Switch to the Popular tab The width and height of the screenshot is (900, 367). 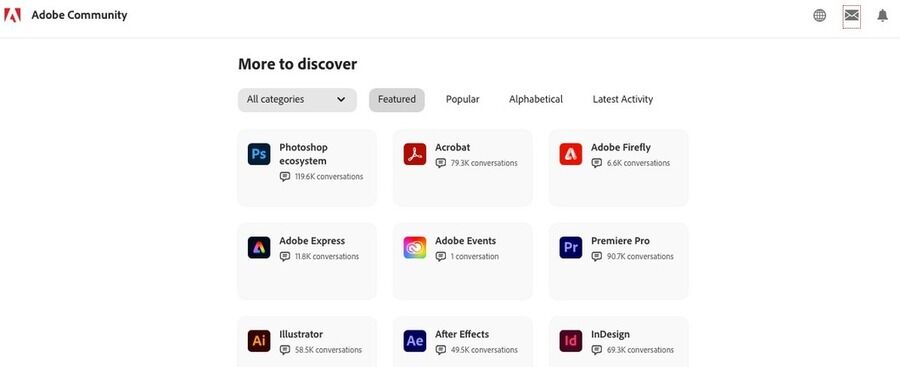463,99
